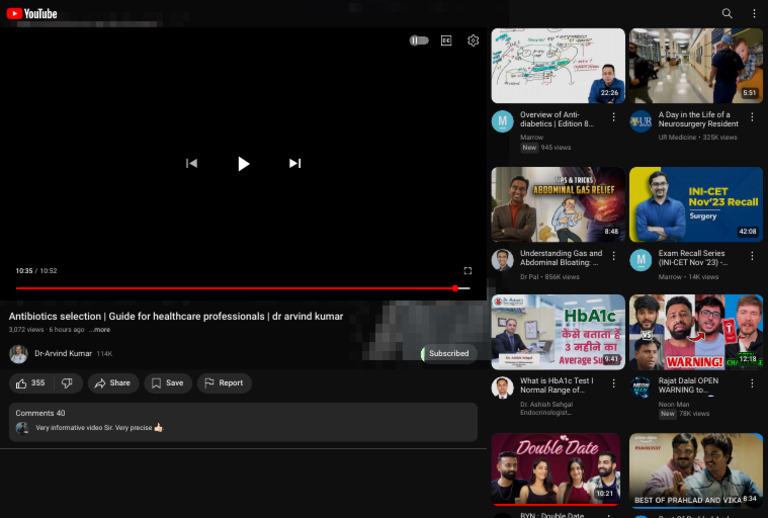Viewport: 768px width, 518px height.
Task: Click the Share button
Action: point(112,383)
